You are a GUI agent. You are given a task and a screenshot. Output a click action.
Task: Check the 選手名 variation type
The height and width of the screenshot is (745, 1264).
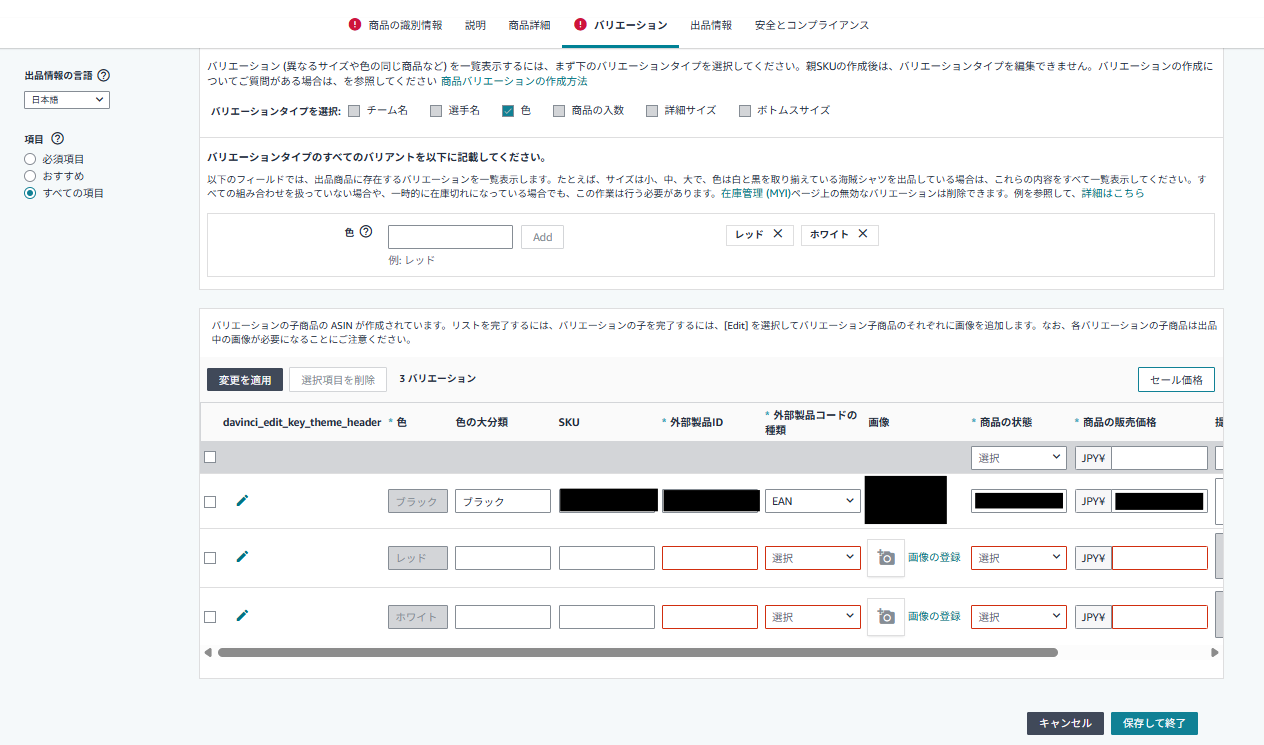click(436, 111)
